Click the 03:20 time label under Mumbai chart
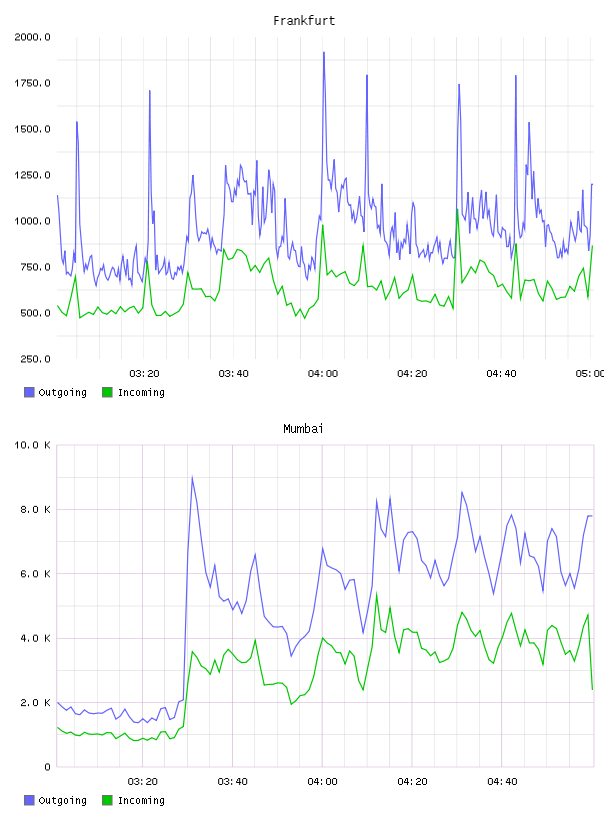This screenshot has width=608, height=816. [x=143, y=782]
